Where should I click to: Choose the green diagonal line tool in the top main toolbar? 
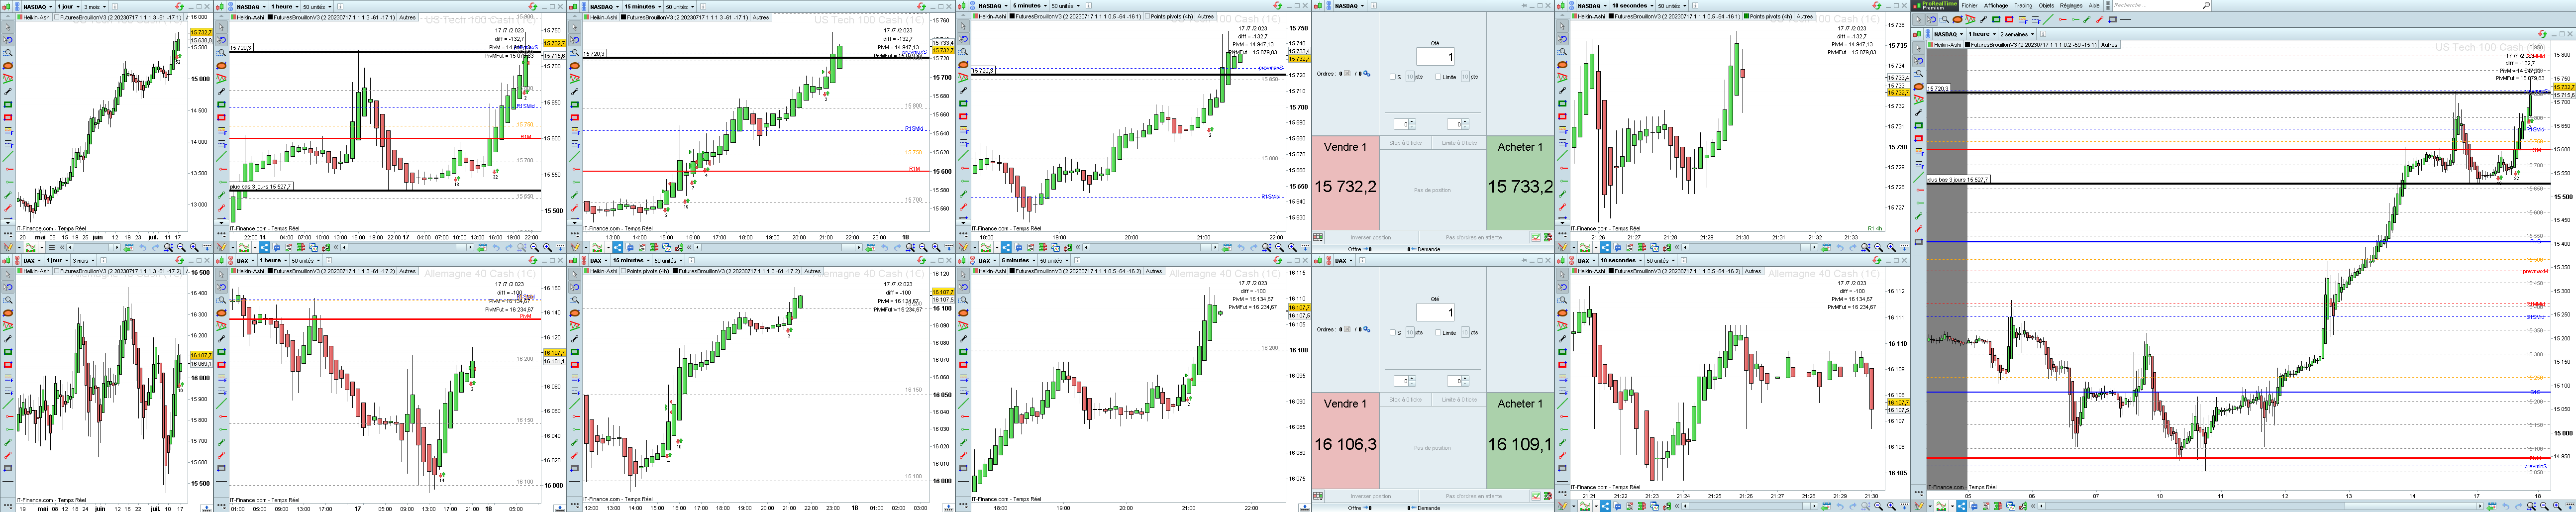2048,19
